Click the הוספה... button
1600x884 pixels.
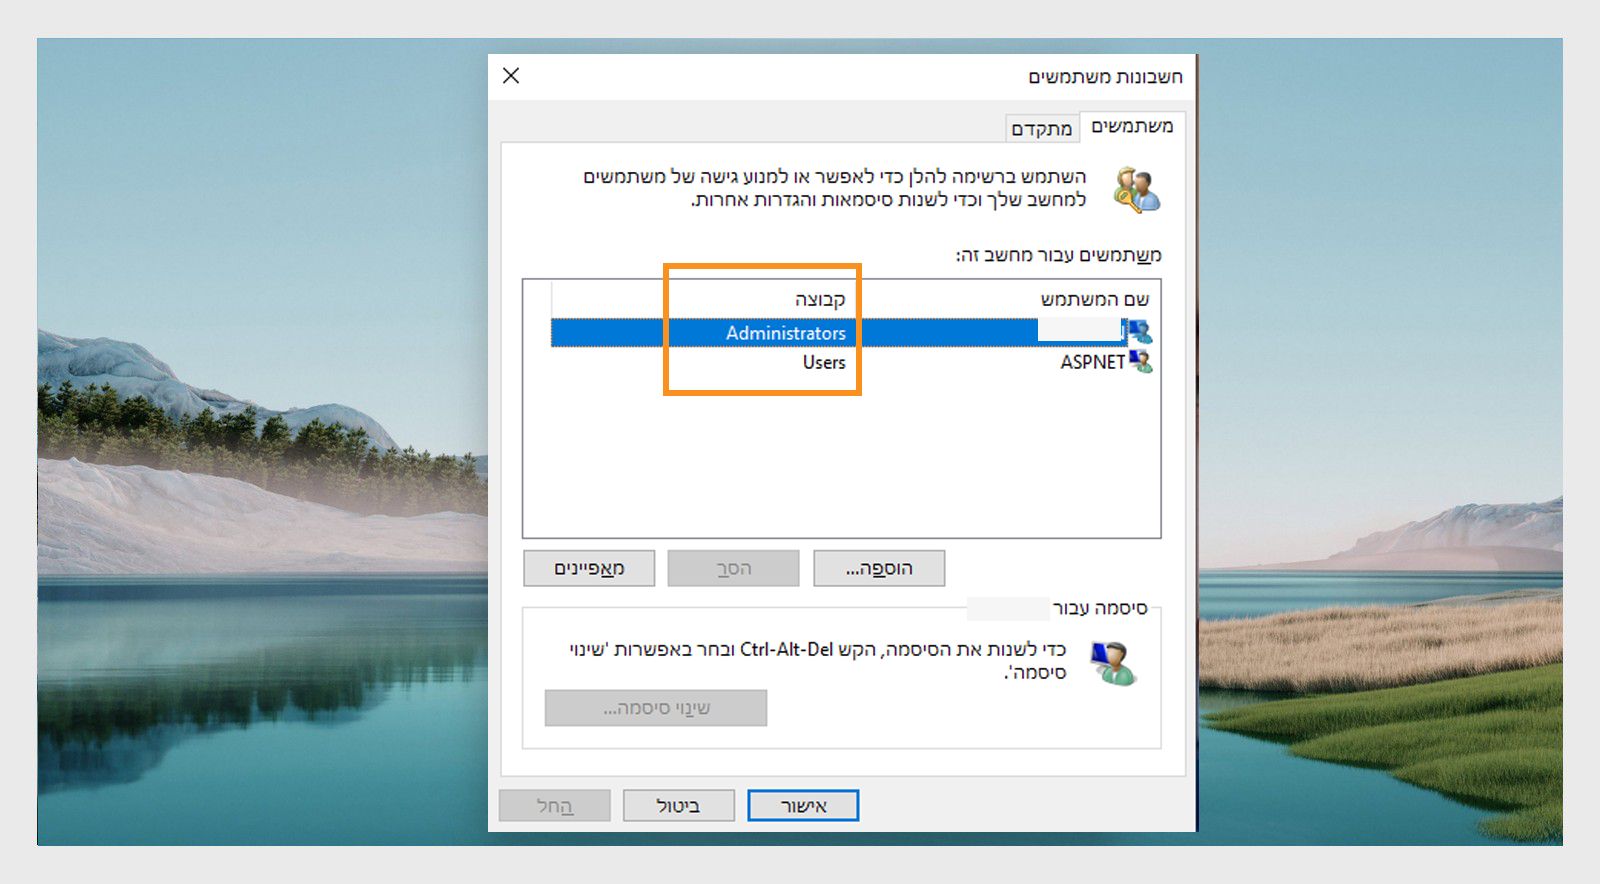pyautogui.click(x=879, y=568)
